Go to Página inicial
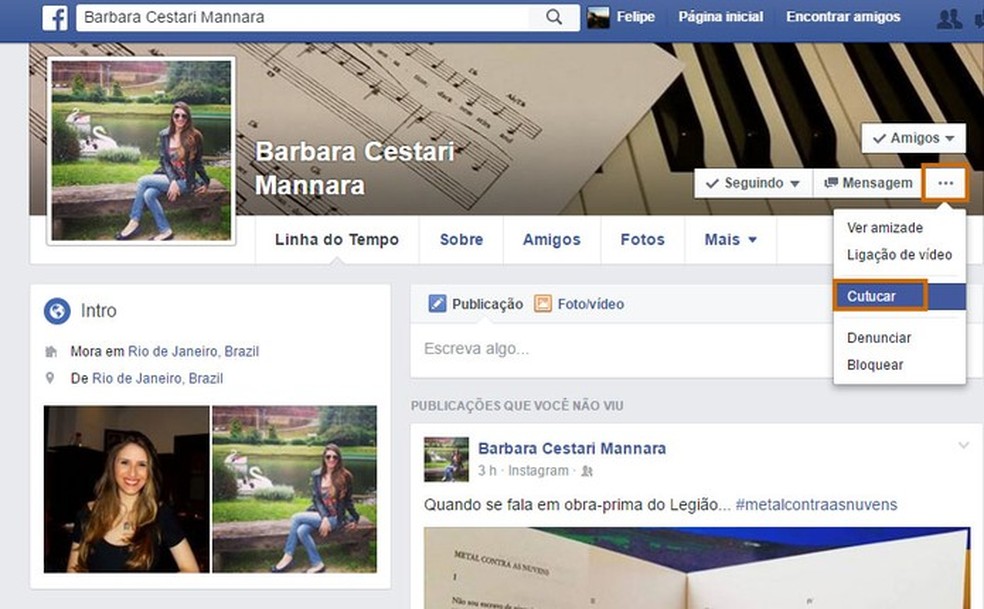Viewport: 984px width, 609px height. click(x=720, y=17)
